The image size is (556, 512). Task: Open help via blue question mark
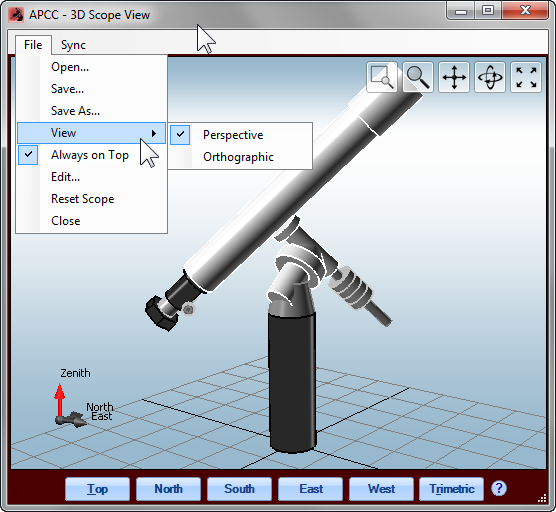499,489
